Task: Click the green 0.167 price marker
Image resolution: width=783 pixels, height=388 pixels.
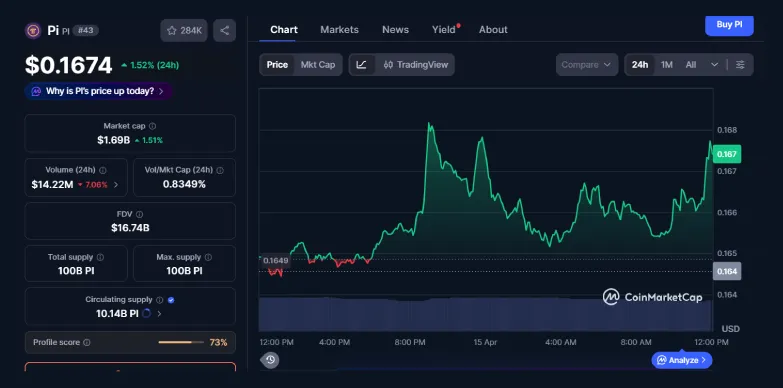Action: pos(727,154)
